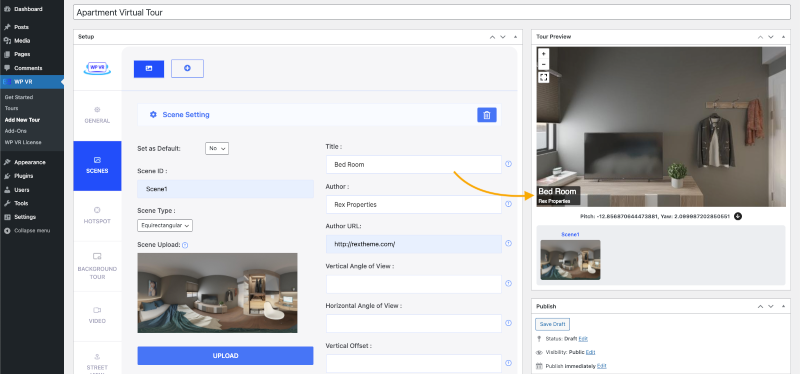Open the General settings tab
Viewport: 800px width, 374px height.
97,115
